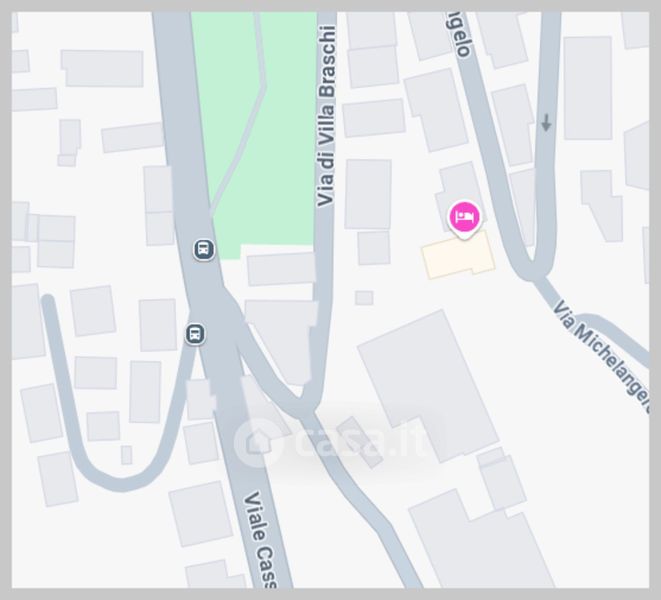Image resolution: width=661 pixels, height=600 pixels.
Task: Click the Via Michelangelo street label
Action: tap(604, 354)
